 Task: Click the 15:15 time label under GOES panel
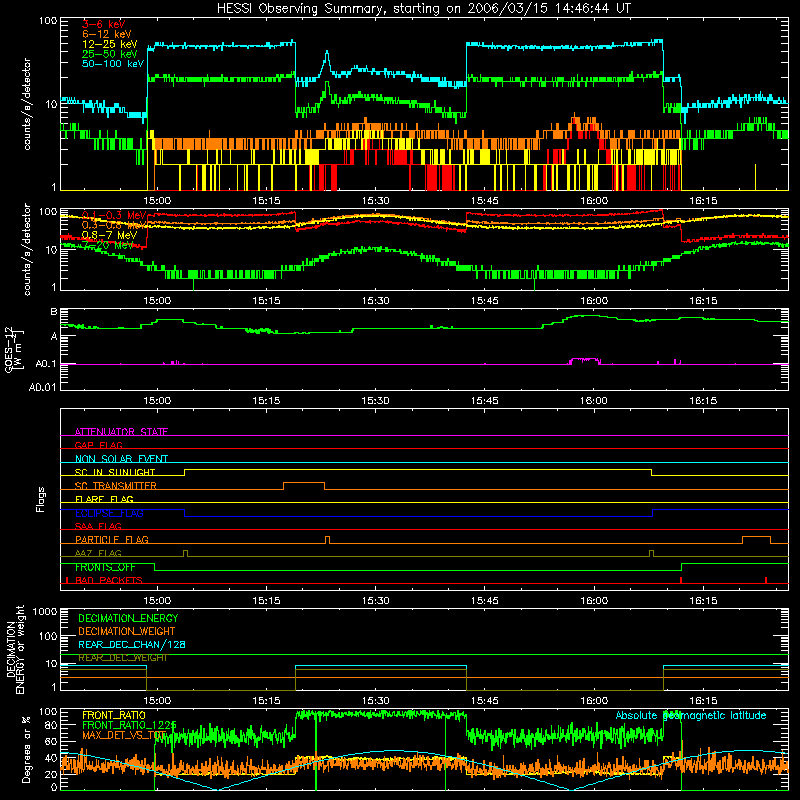[266, 401]
